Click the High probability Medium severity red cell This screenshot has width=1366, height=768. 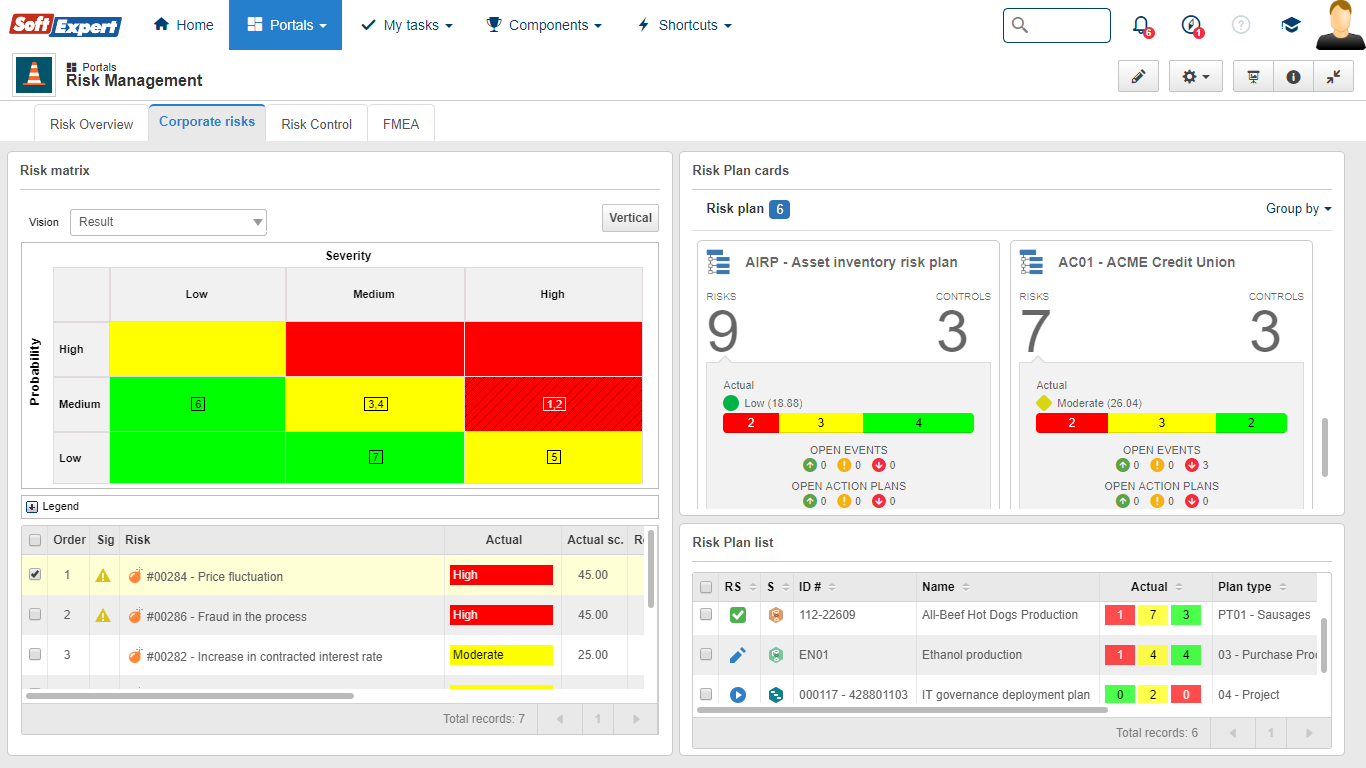click(x=375, y=349)
